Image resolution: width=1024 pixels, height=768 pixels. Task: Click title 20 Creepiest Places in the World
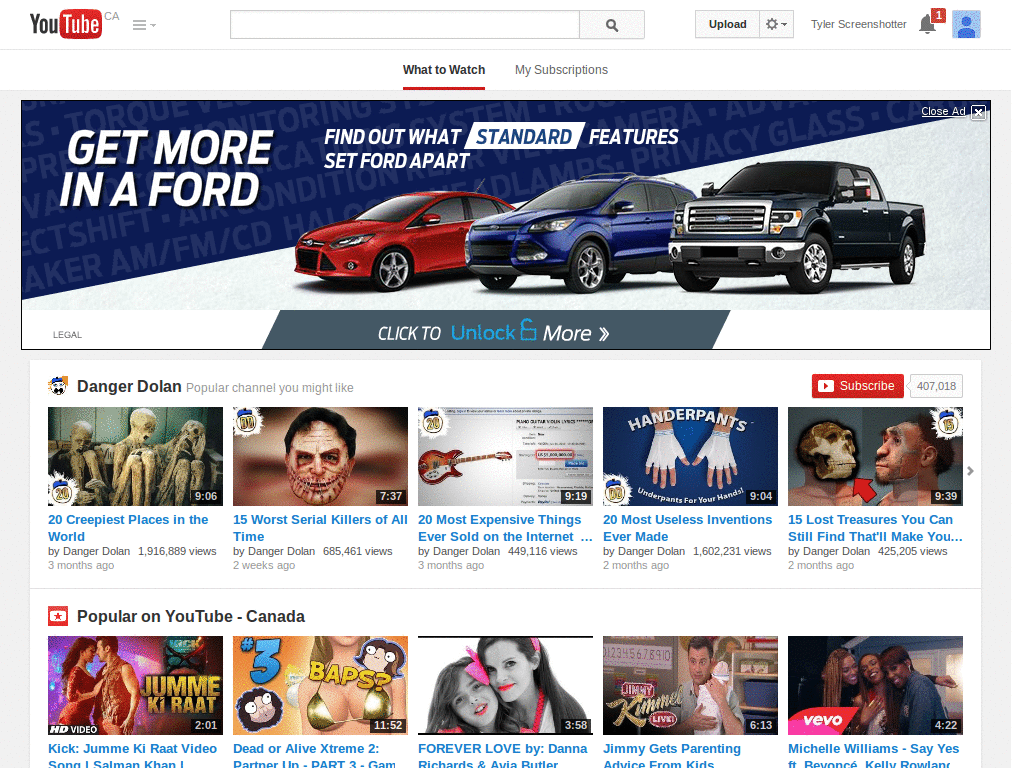[x=128, y=528]
